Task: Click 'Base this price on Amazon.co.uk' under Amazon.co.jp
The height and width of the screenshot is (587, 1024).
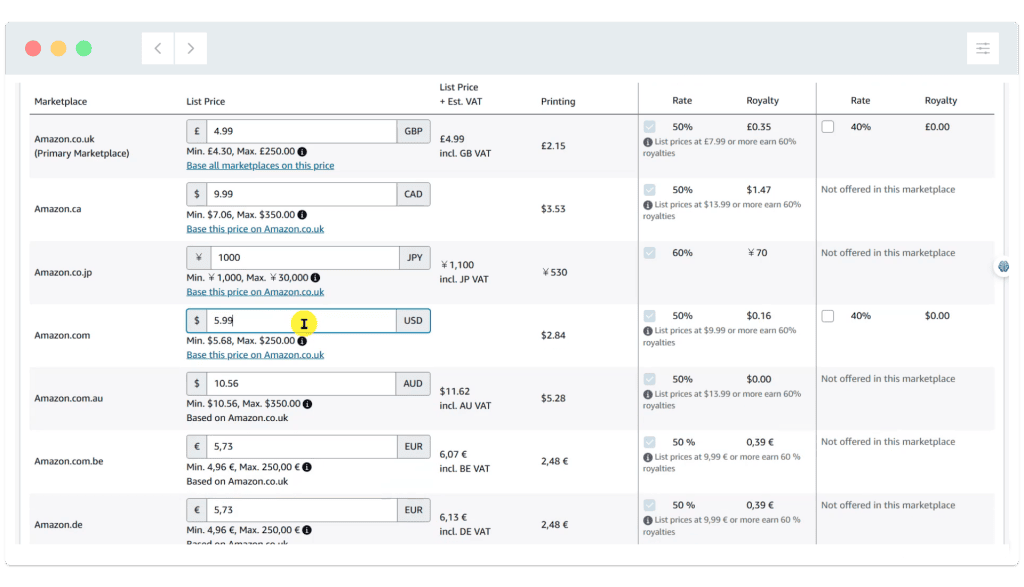Action: 255,292
